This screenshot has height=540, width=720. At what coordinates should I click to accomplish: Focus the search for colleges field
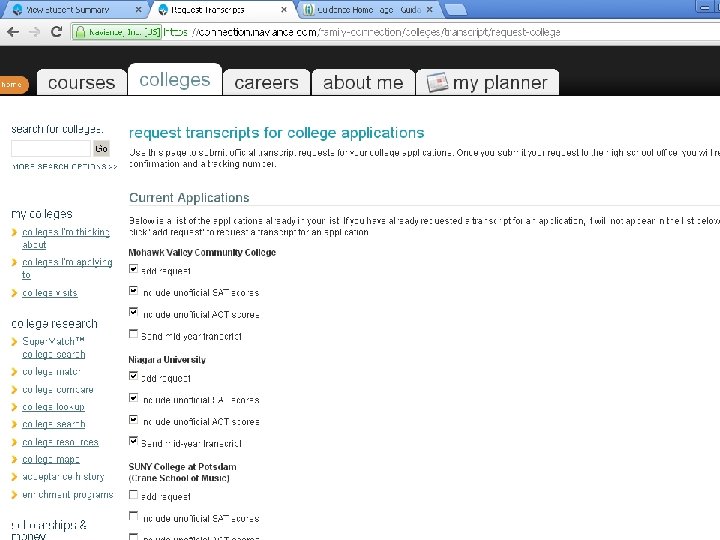click(51, 148)
